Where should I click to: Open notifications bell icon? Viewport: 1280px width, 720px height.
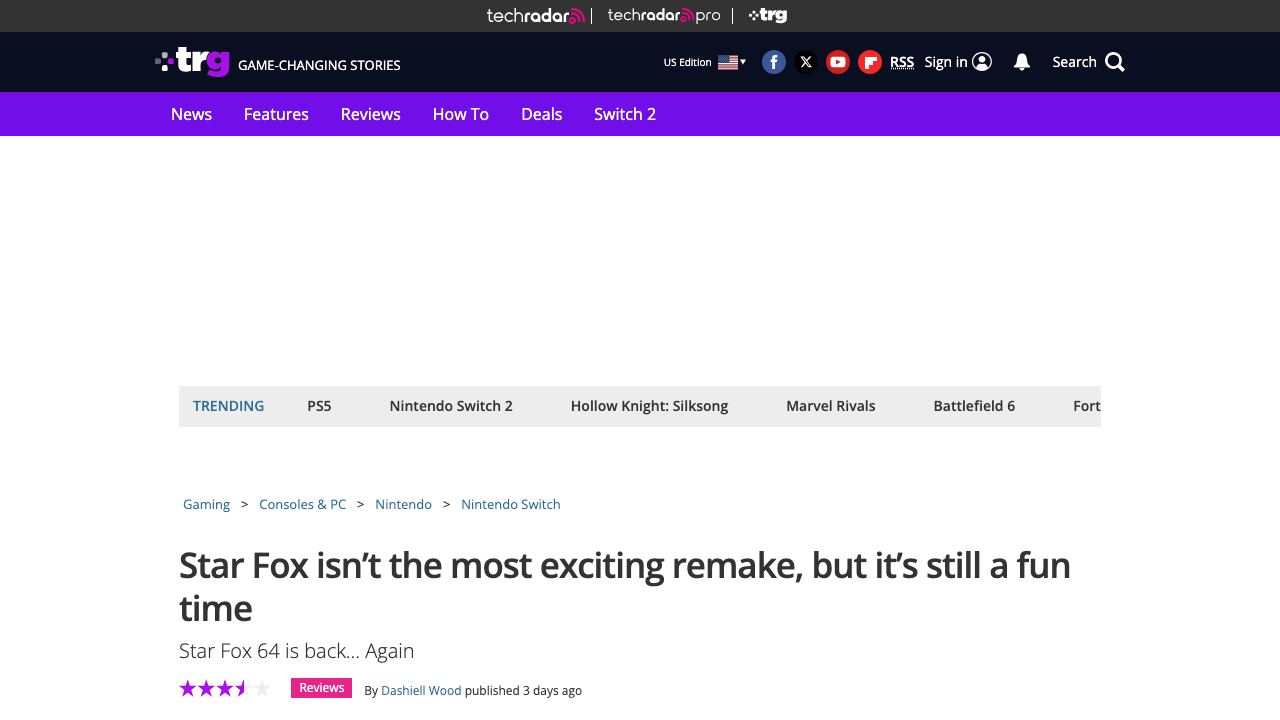[x=1022, y=62]
